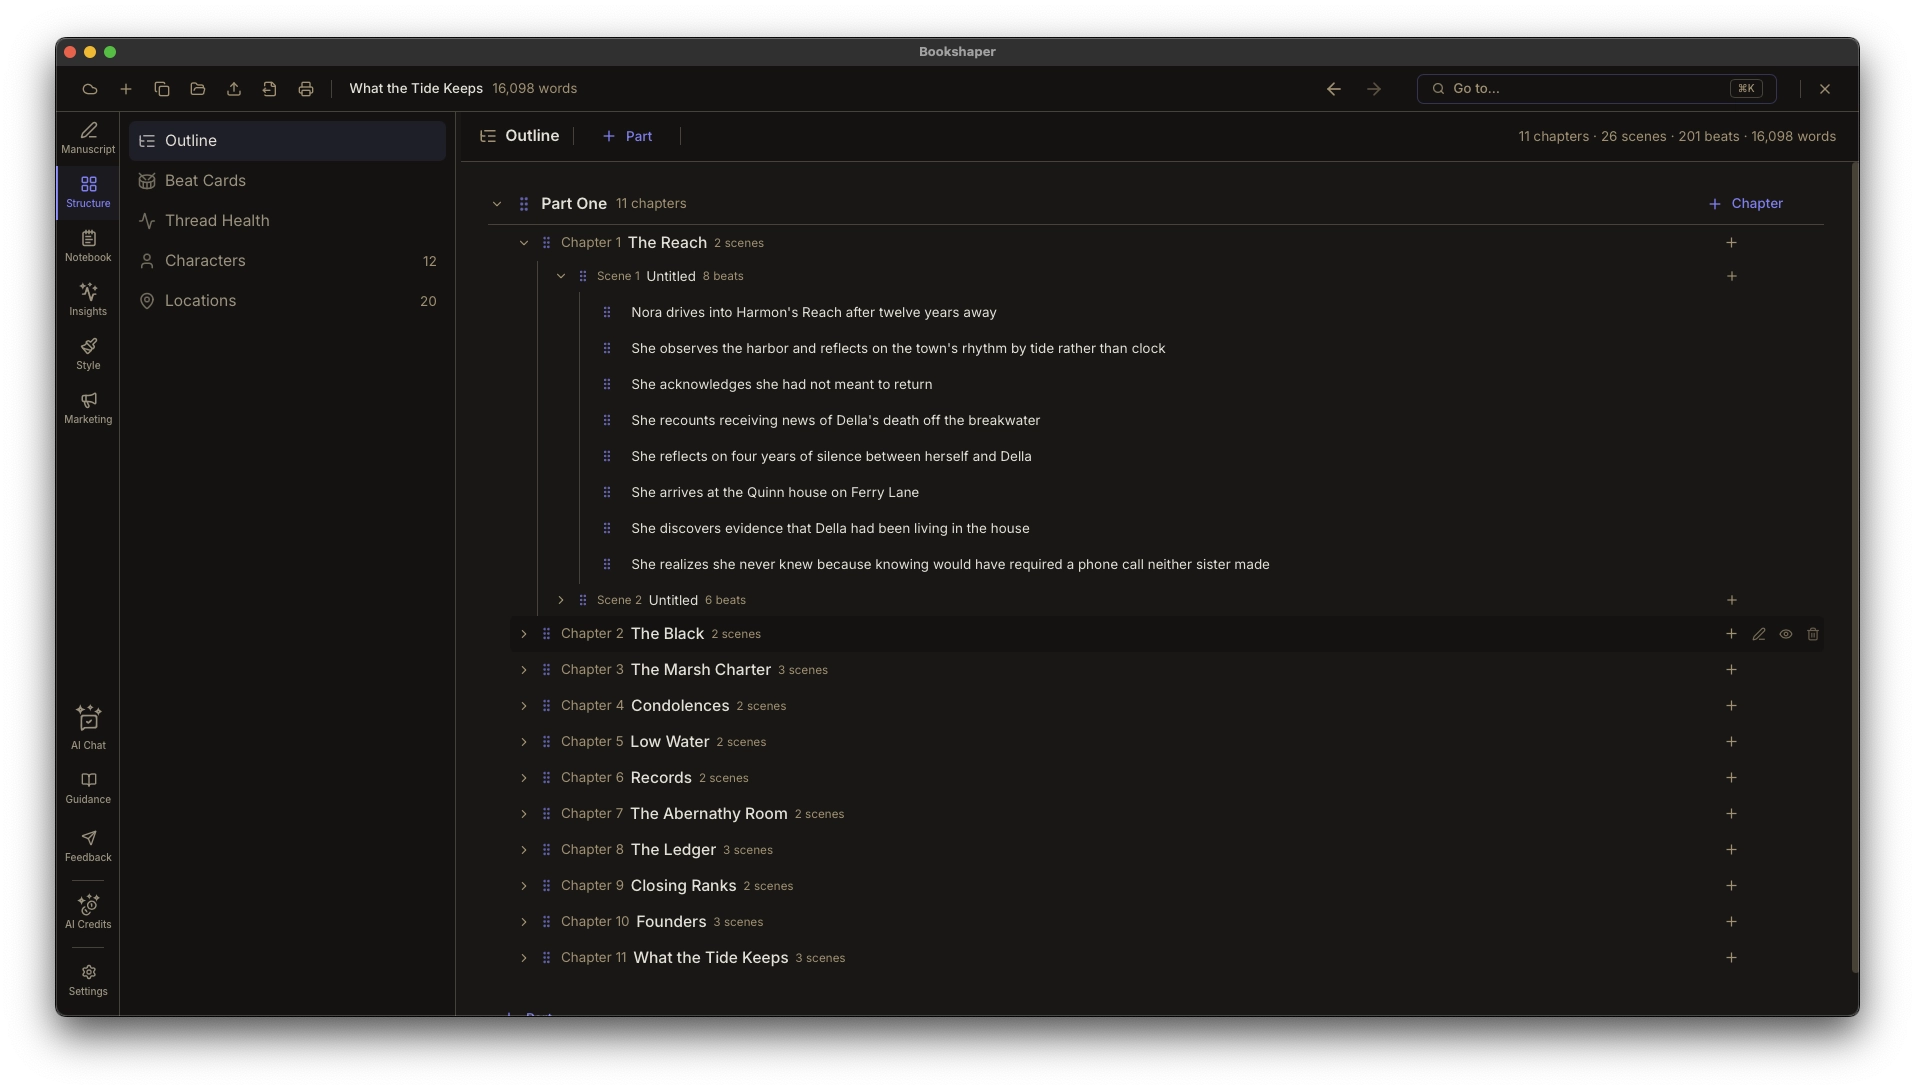
Task: Select beat 'She acknowledges she had not meant'
Action: (782, 385)
